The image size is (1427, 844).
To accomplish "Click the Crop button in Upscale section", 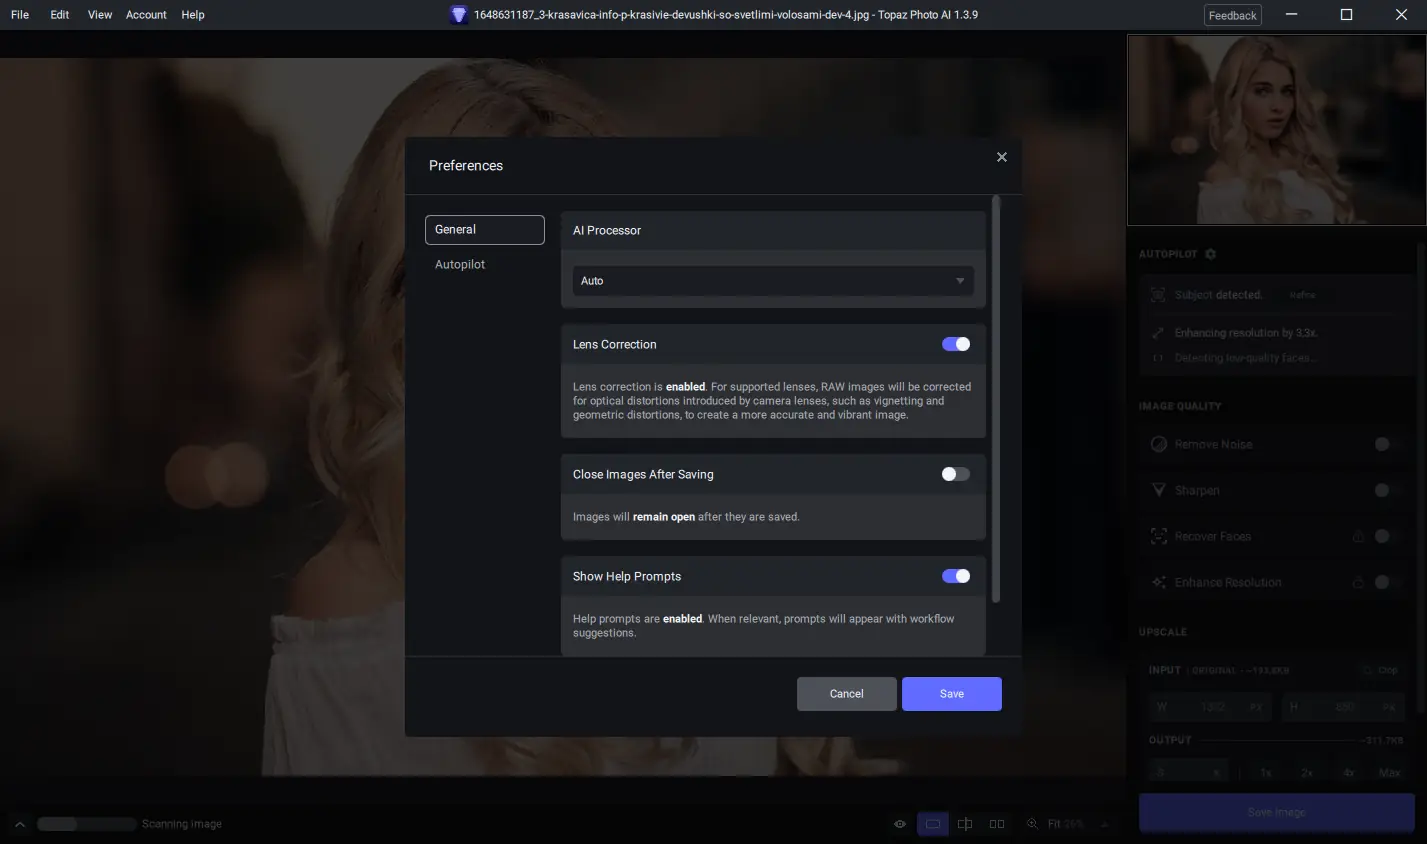I will coord(1380,670).
